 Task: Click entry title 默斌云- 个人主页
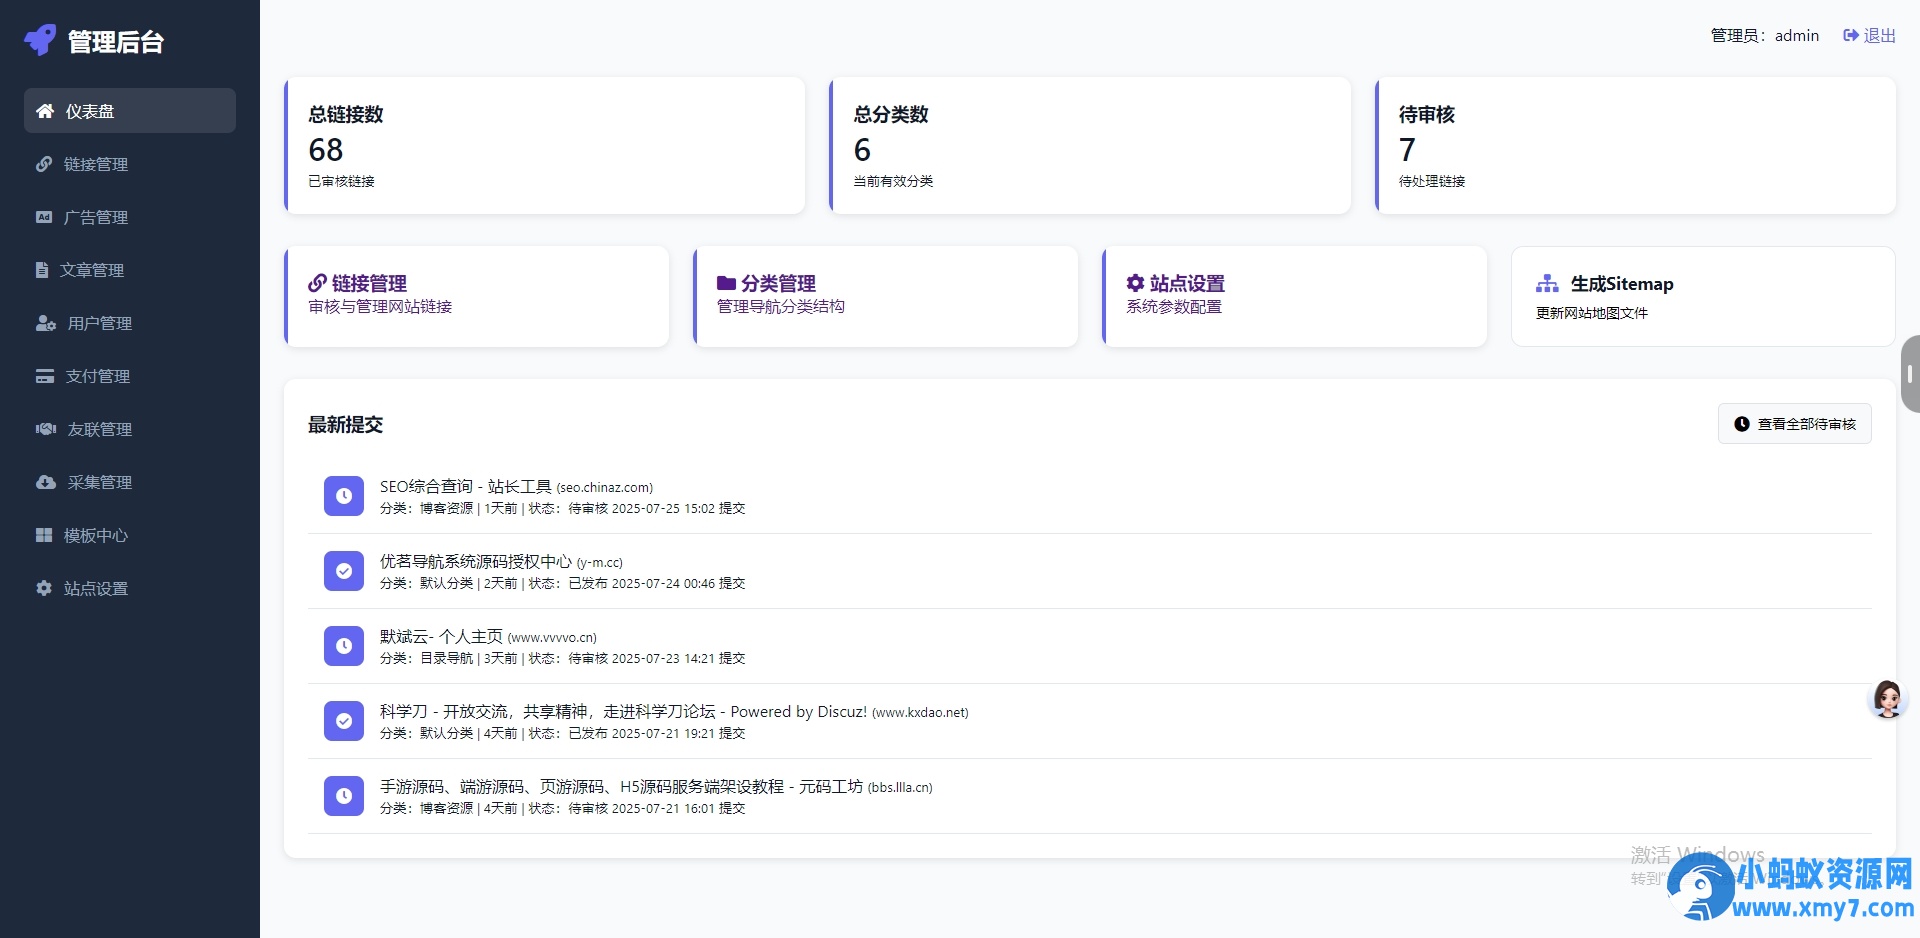(x=441, y=636)
